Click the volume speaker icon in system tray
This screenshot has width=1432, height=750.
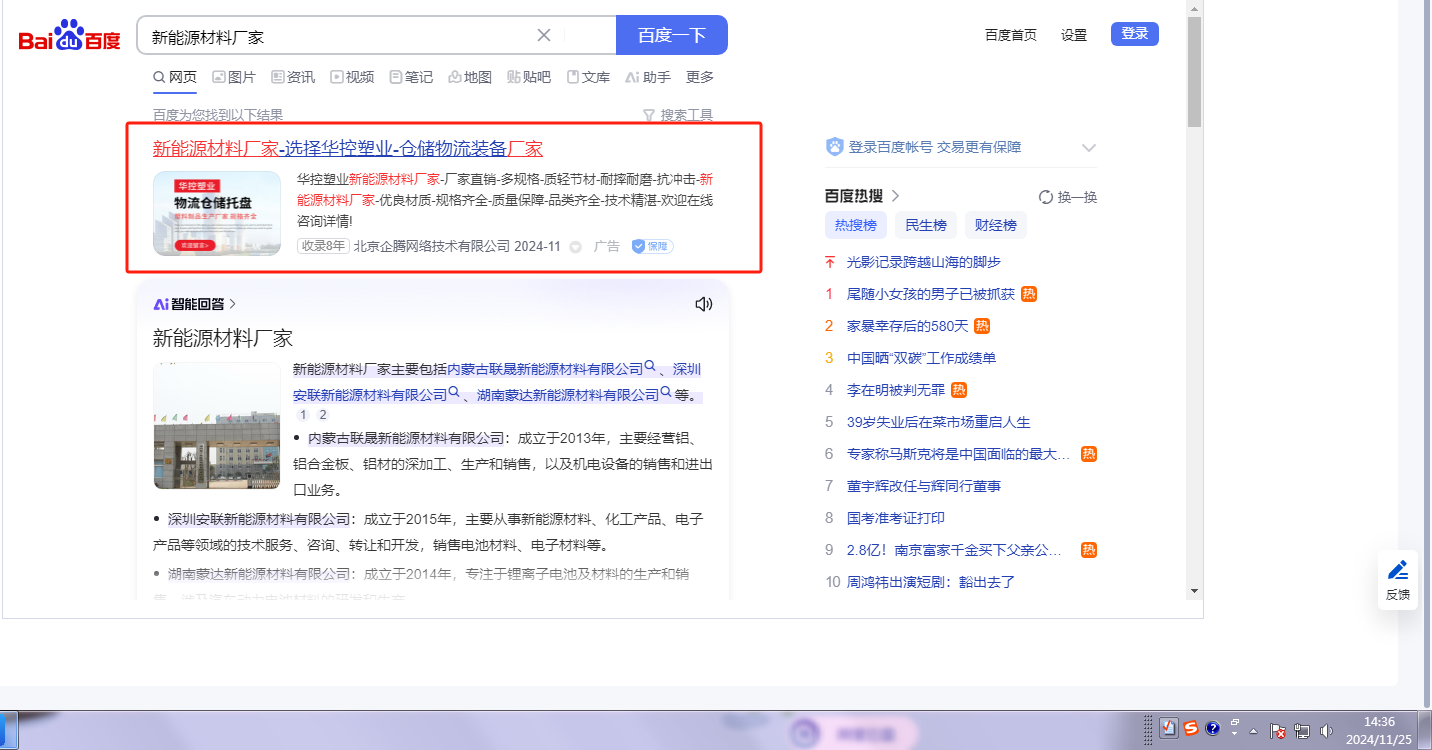click(1326, 731)
